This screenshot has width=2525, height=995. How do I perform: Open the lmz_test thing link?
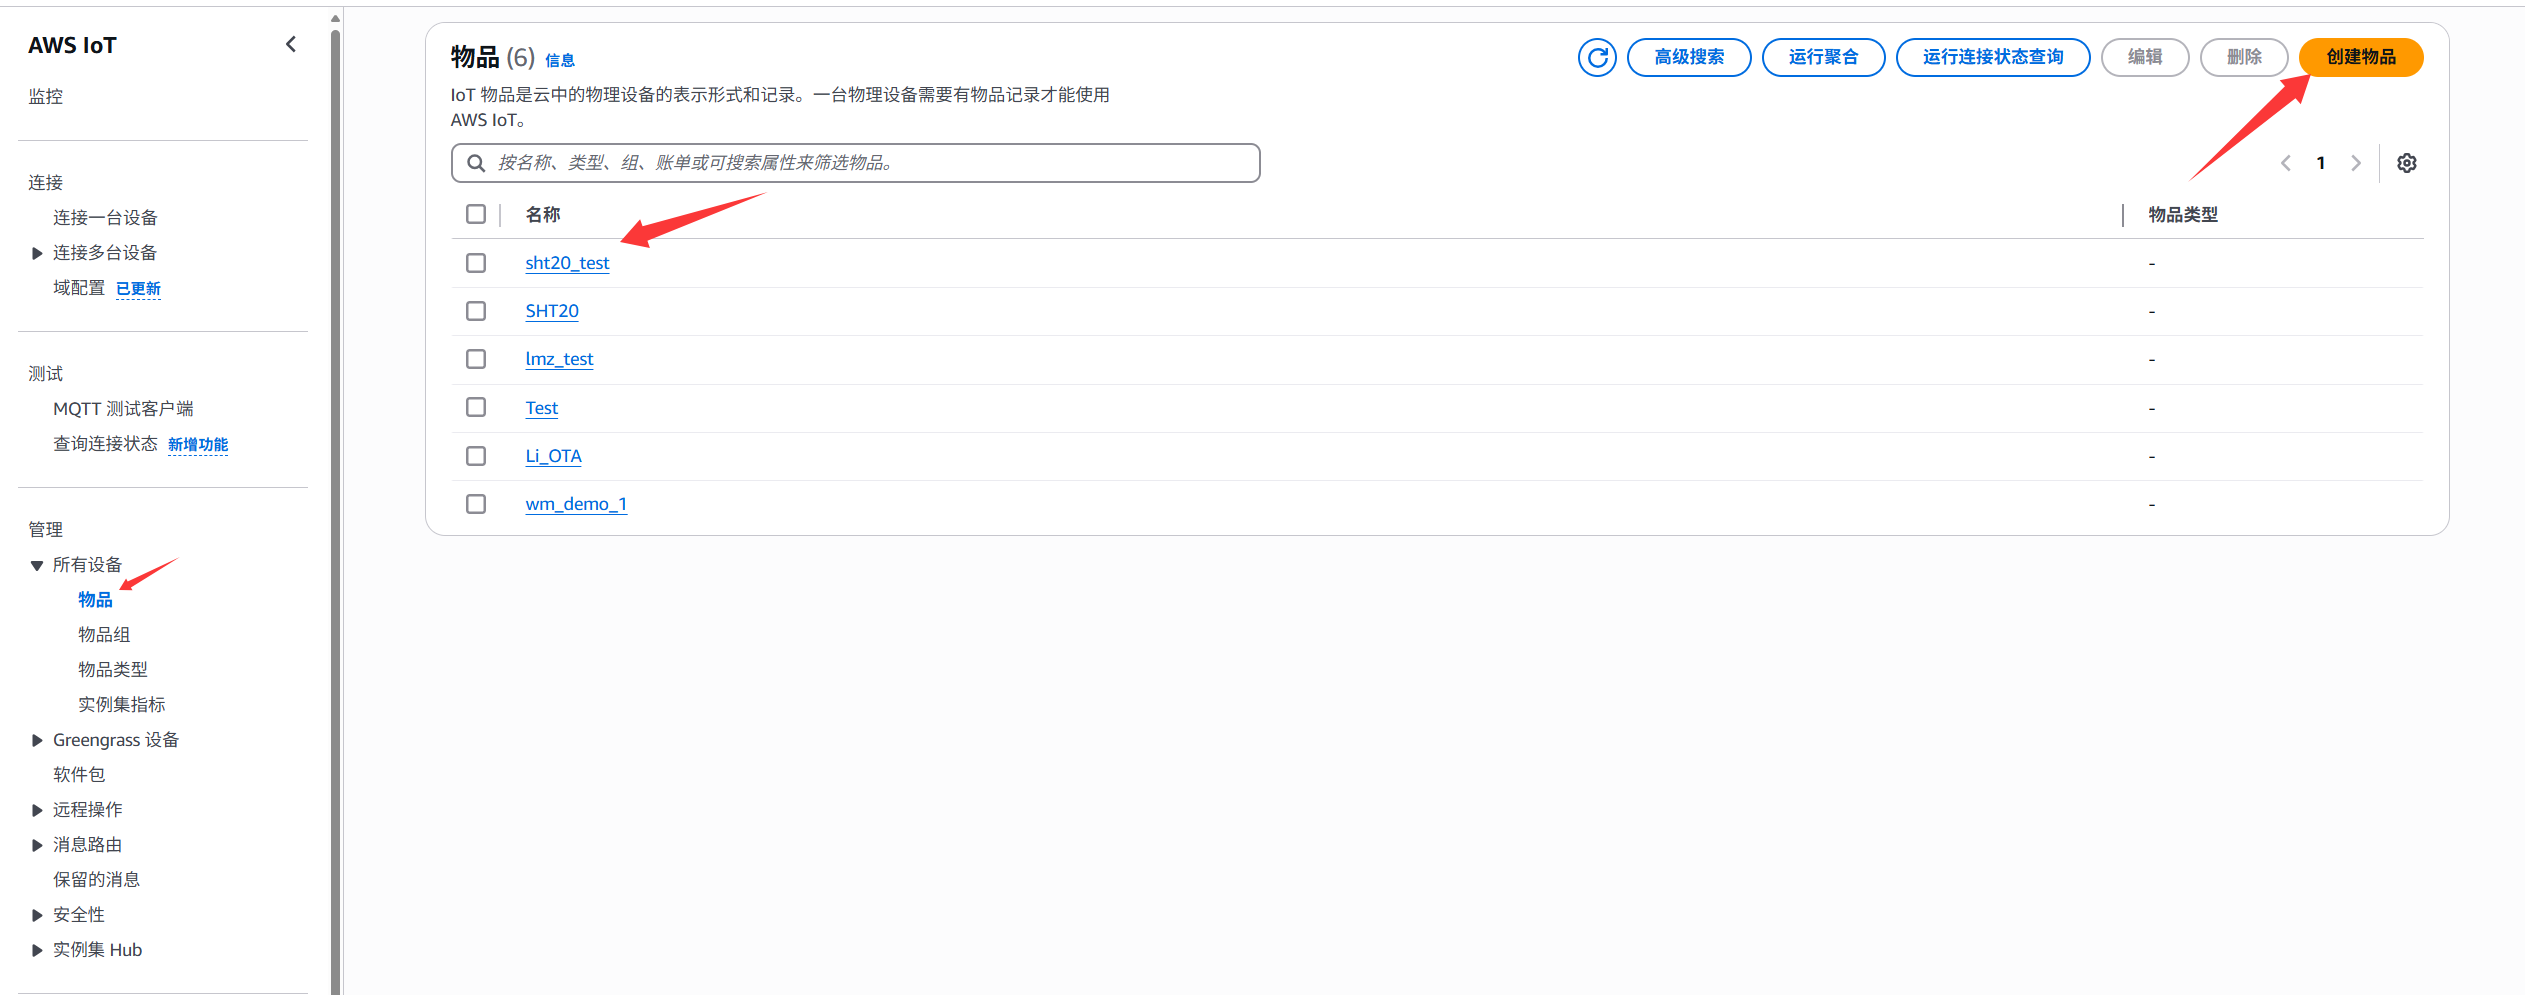point(559,359)
